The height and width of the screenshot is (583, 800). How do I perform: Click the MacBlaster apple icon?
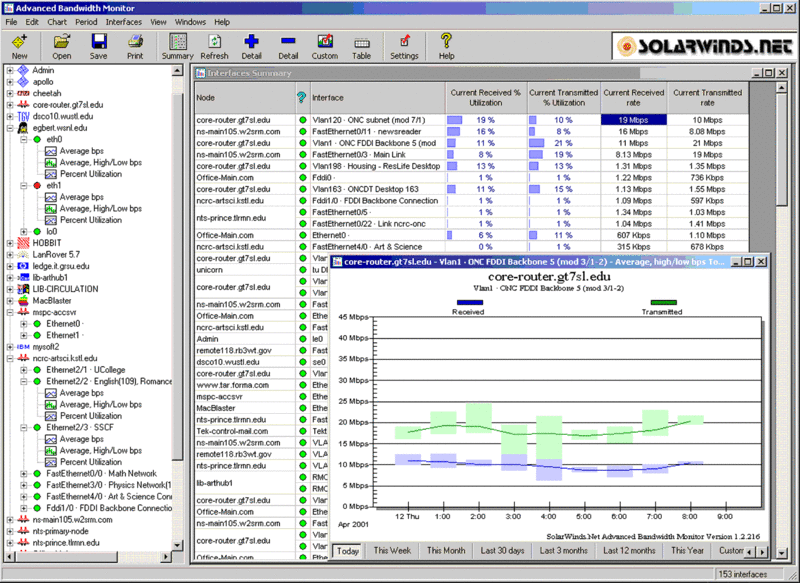[x=23, y=300]
